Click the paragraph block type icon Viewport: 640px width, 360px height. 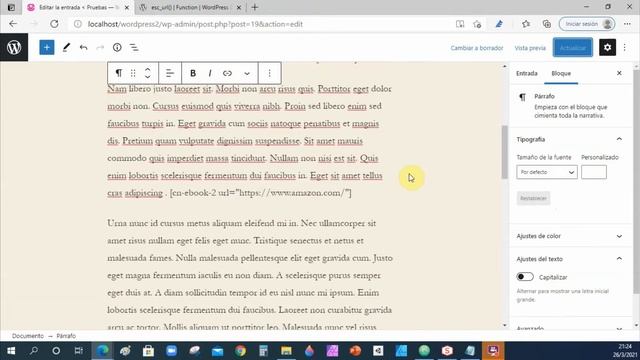(118, 73)
